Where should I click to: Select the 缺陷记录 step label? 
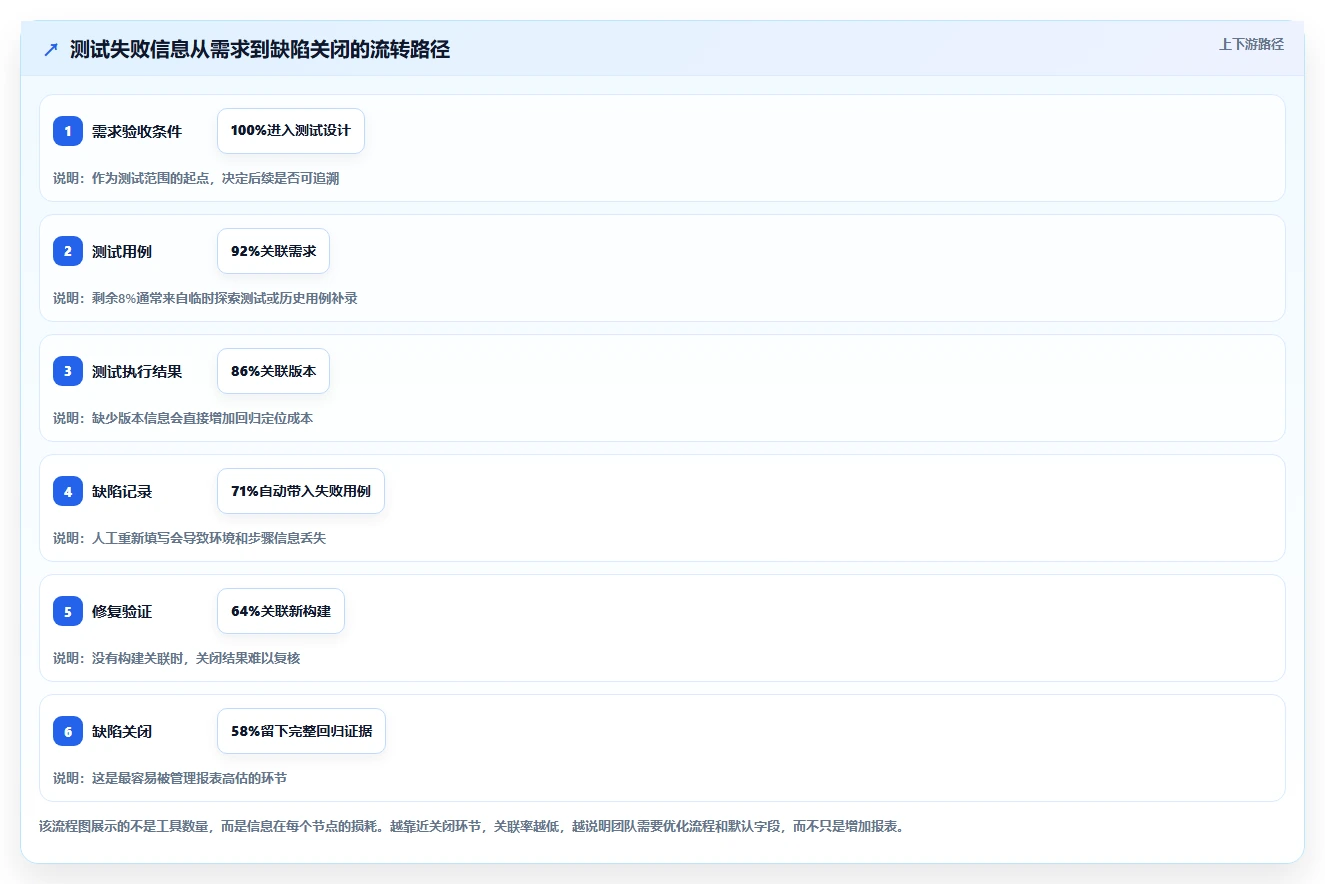coord(122,492)
